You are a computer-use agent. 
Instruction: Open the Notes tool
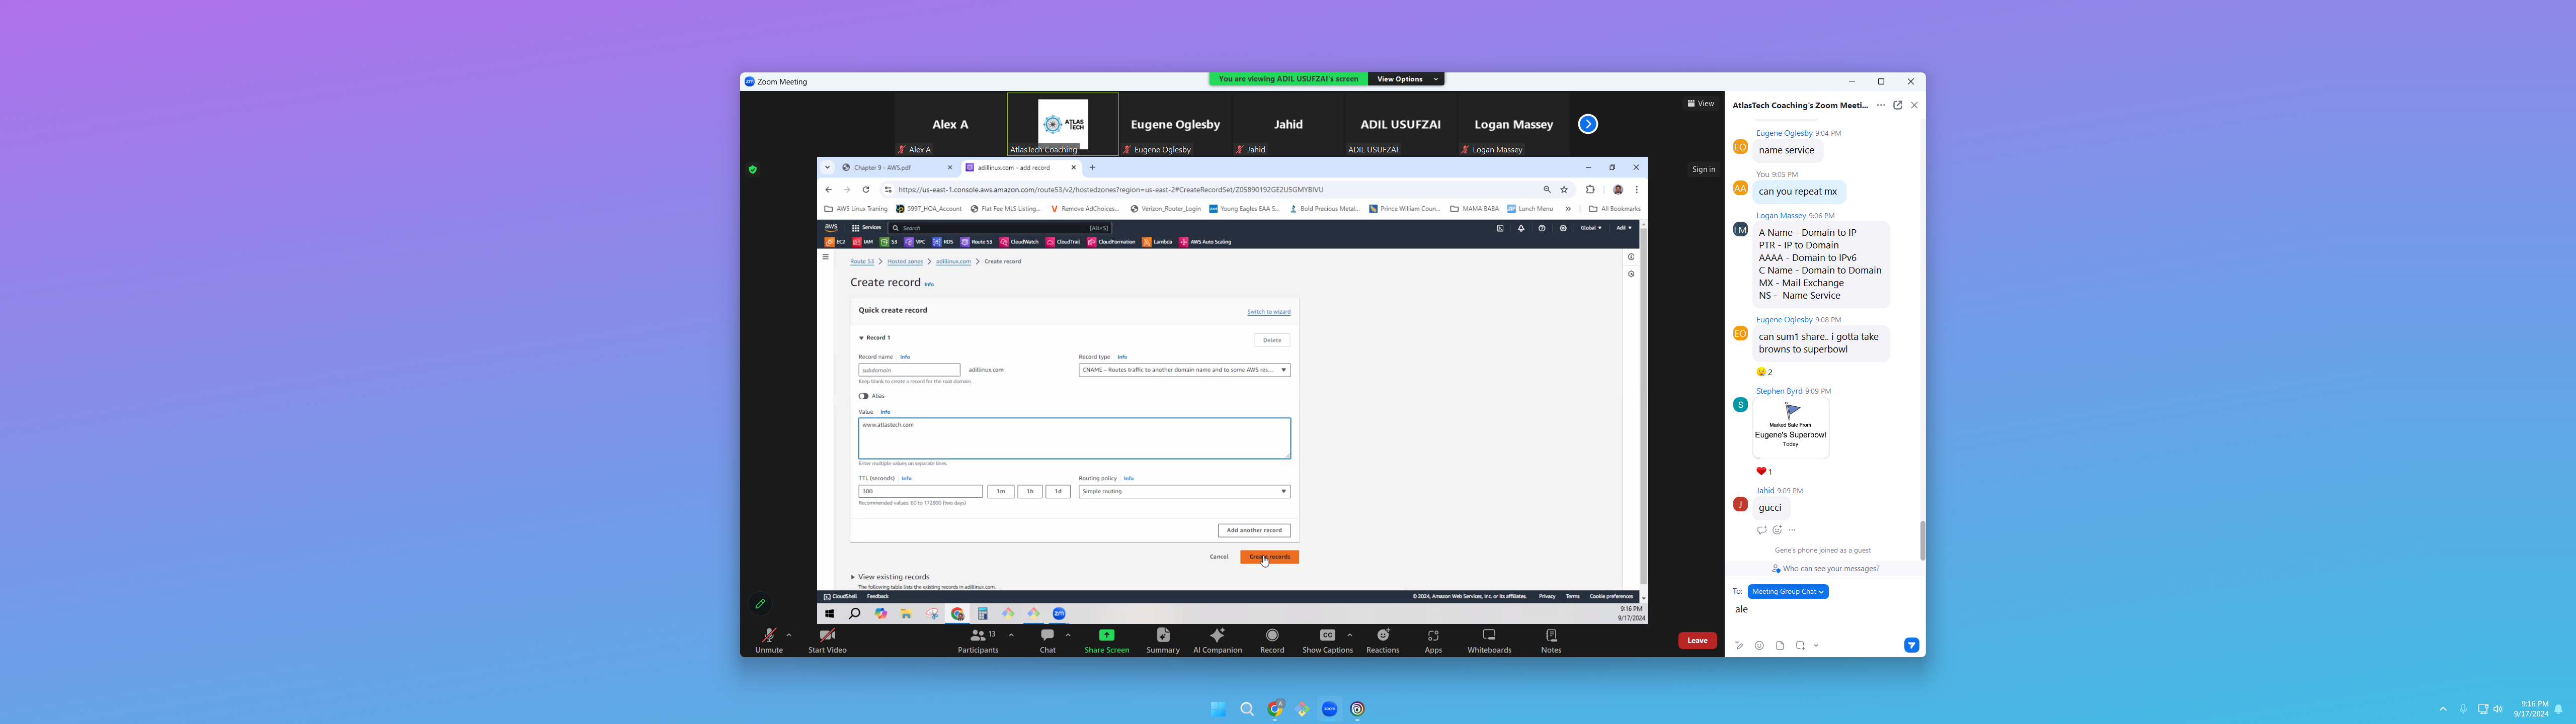(1550, 636)
